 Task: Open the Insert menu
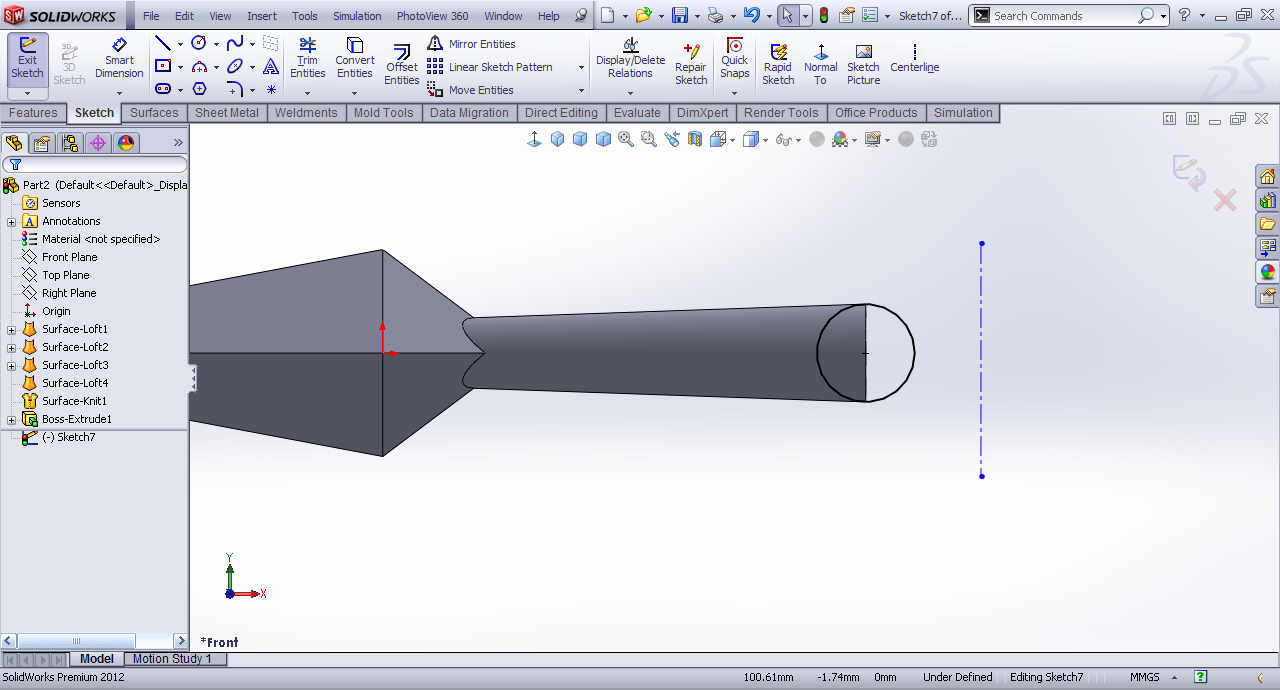(262, 16)
